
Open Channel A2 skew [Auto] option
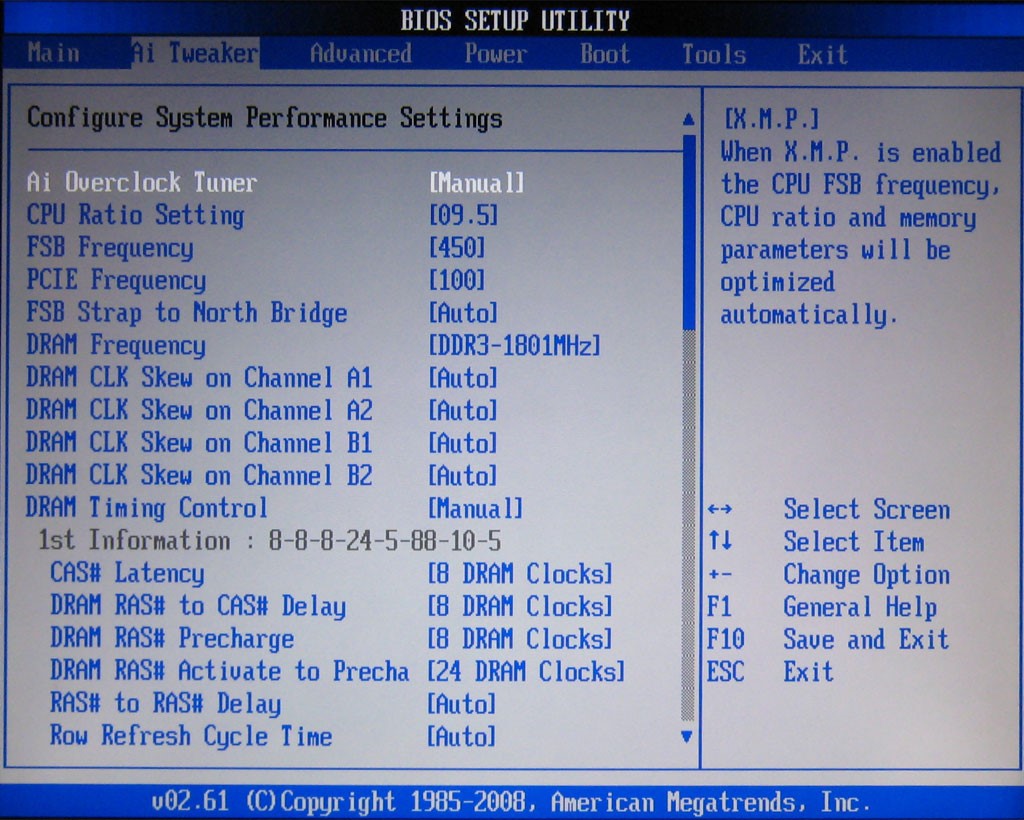coord(463,411)
